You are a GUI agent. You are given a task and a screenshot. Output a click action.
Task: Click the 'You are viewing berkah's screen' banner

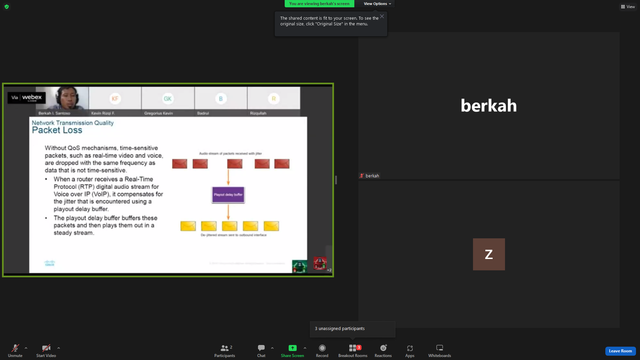click(x=319, y=4)
